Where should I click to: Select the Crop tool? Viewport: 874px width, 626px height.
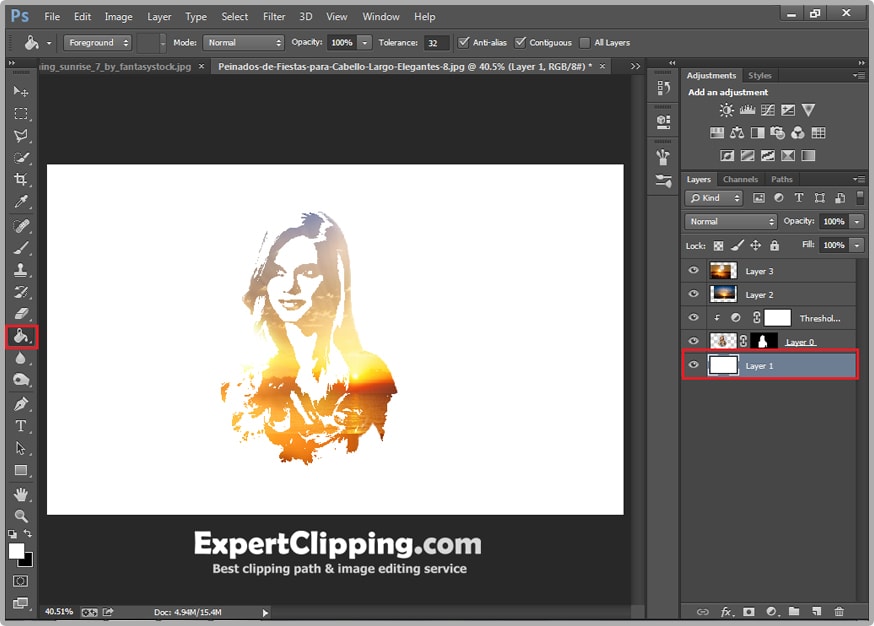(21, 180)
